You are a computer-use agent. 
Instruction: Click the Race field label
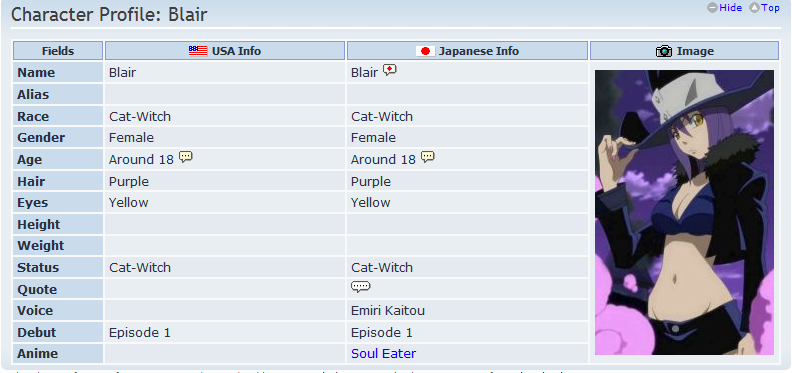click(33, 117)
